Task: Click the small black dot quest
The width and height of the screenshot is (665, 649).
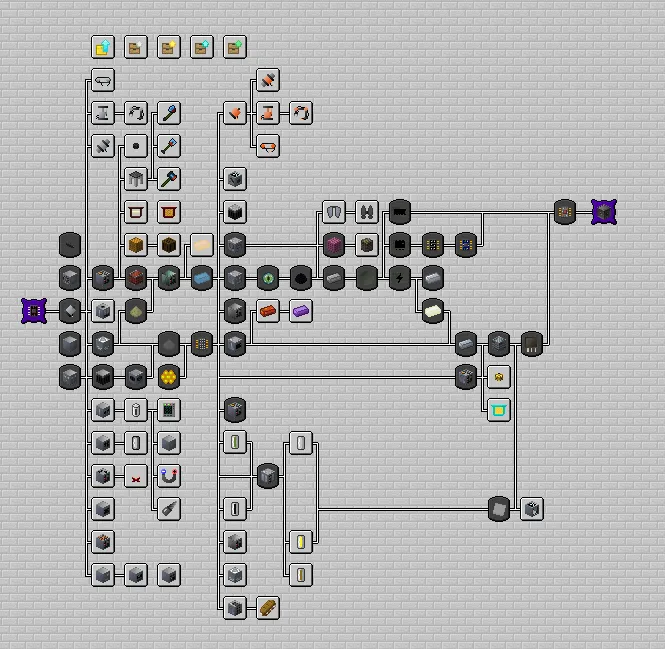Action: [136, 146]
